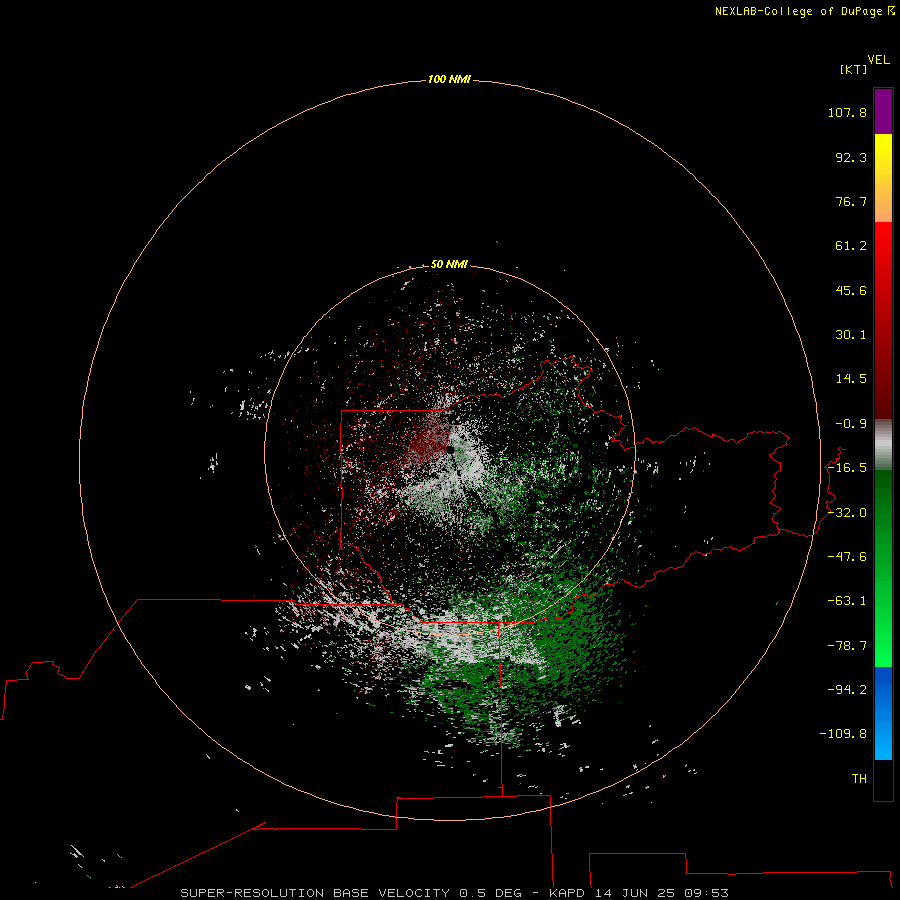Click the -16.5 scale value
Viewport: 900px width, 900px height.
[x=847, y=468]
